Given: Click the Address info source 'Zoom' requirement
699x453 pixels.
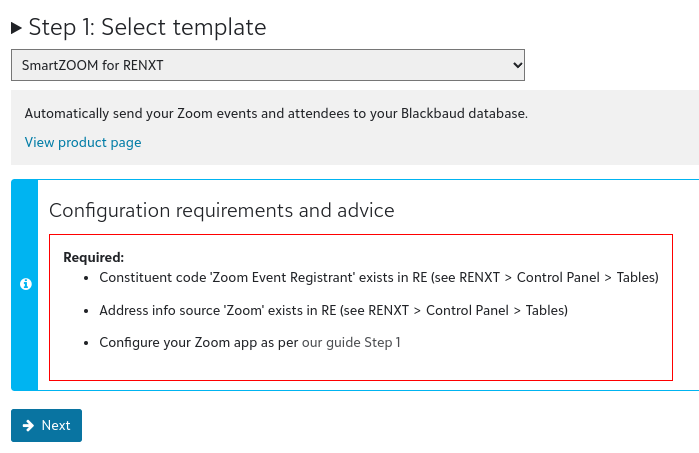Looking at the screenshot, I should tap(333, 310).
